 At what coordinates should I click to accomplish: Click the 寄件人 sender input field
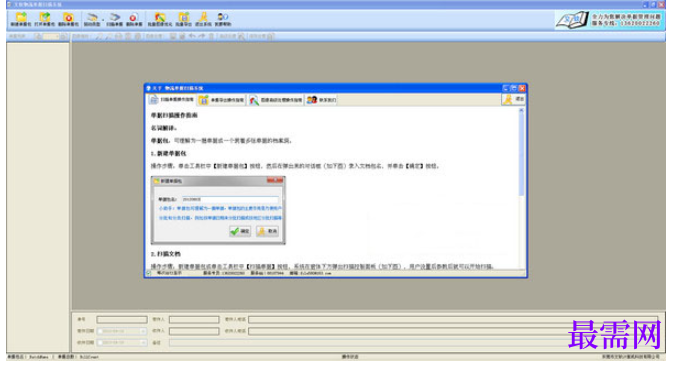[x=194, y=320]
